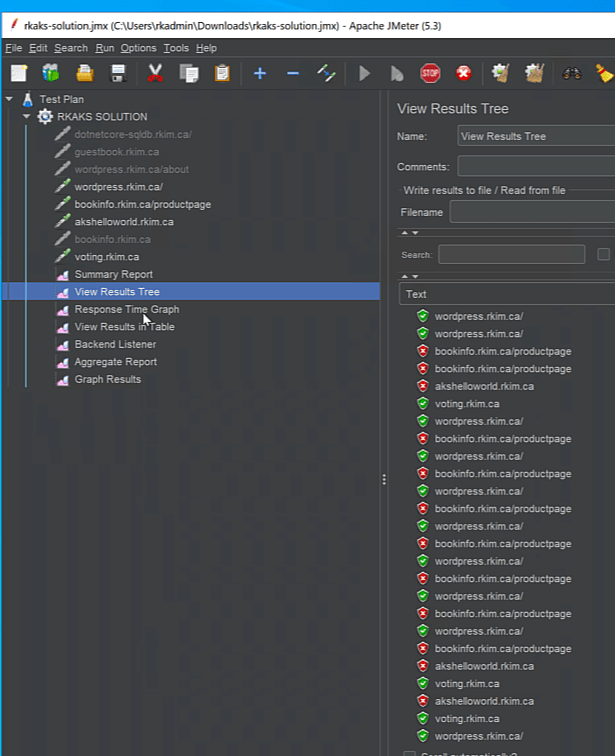The image size is (615, 756).
Task: Tick the checkbox beside the Search field
Action: coord(603,254)
